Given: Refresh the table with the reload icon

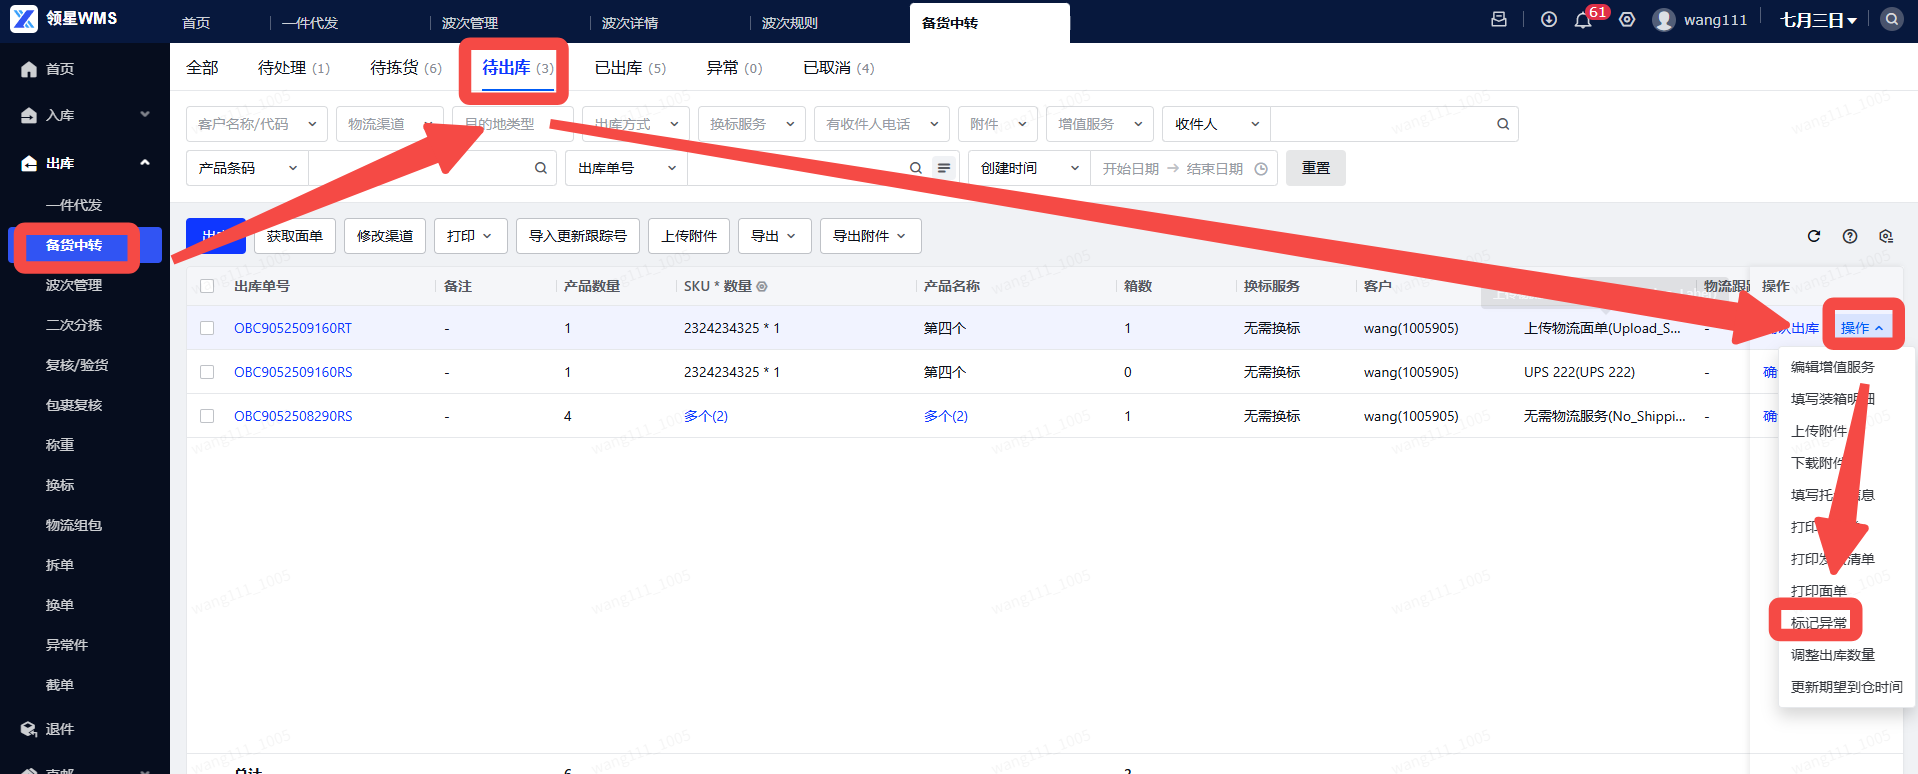Looking at the screenshot, I should 1814,236.
